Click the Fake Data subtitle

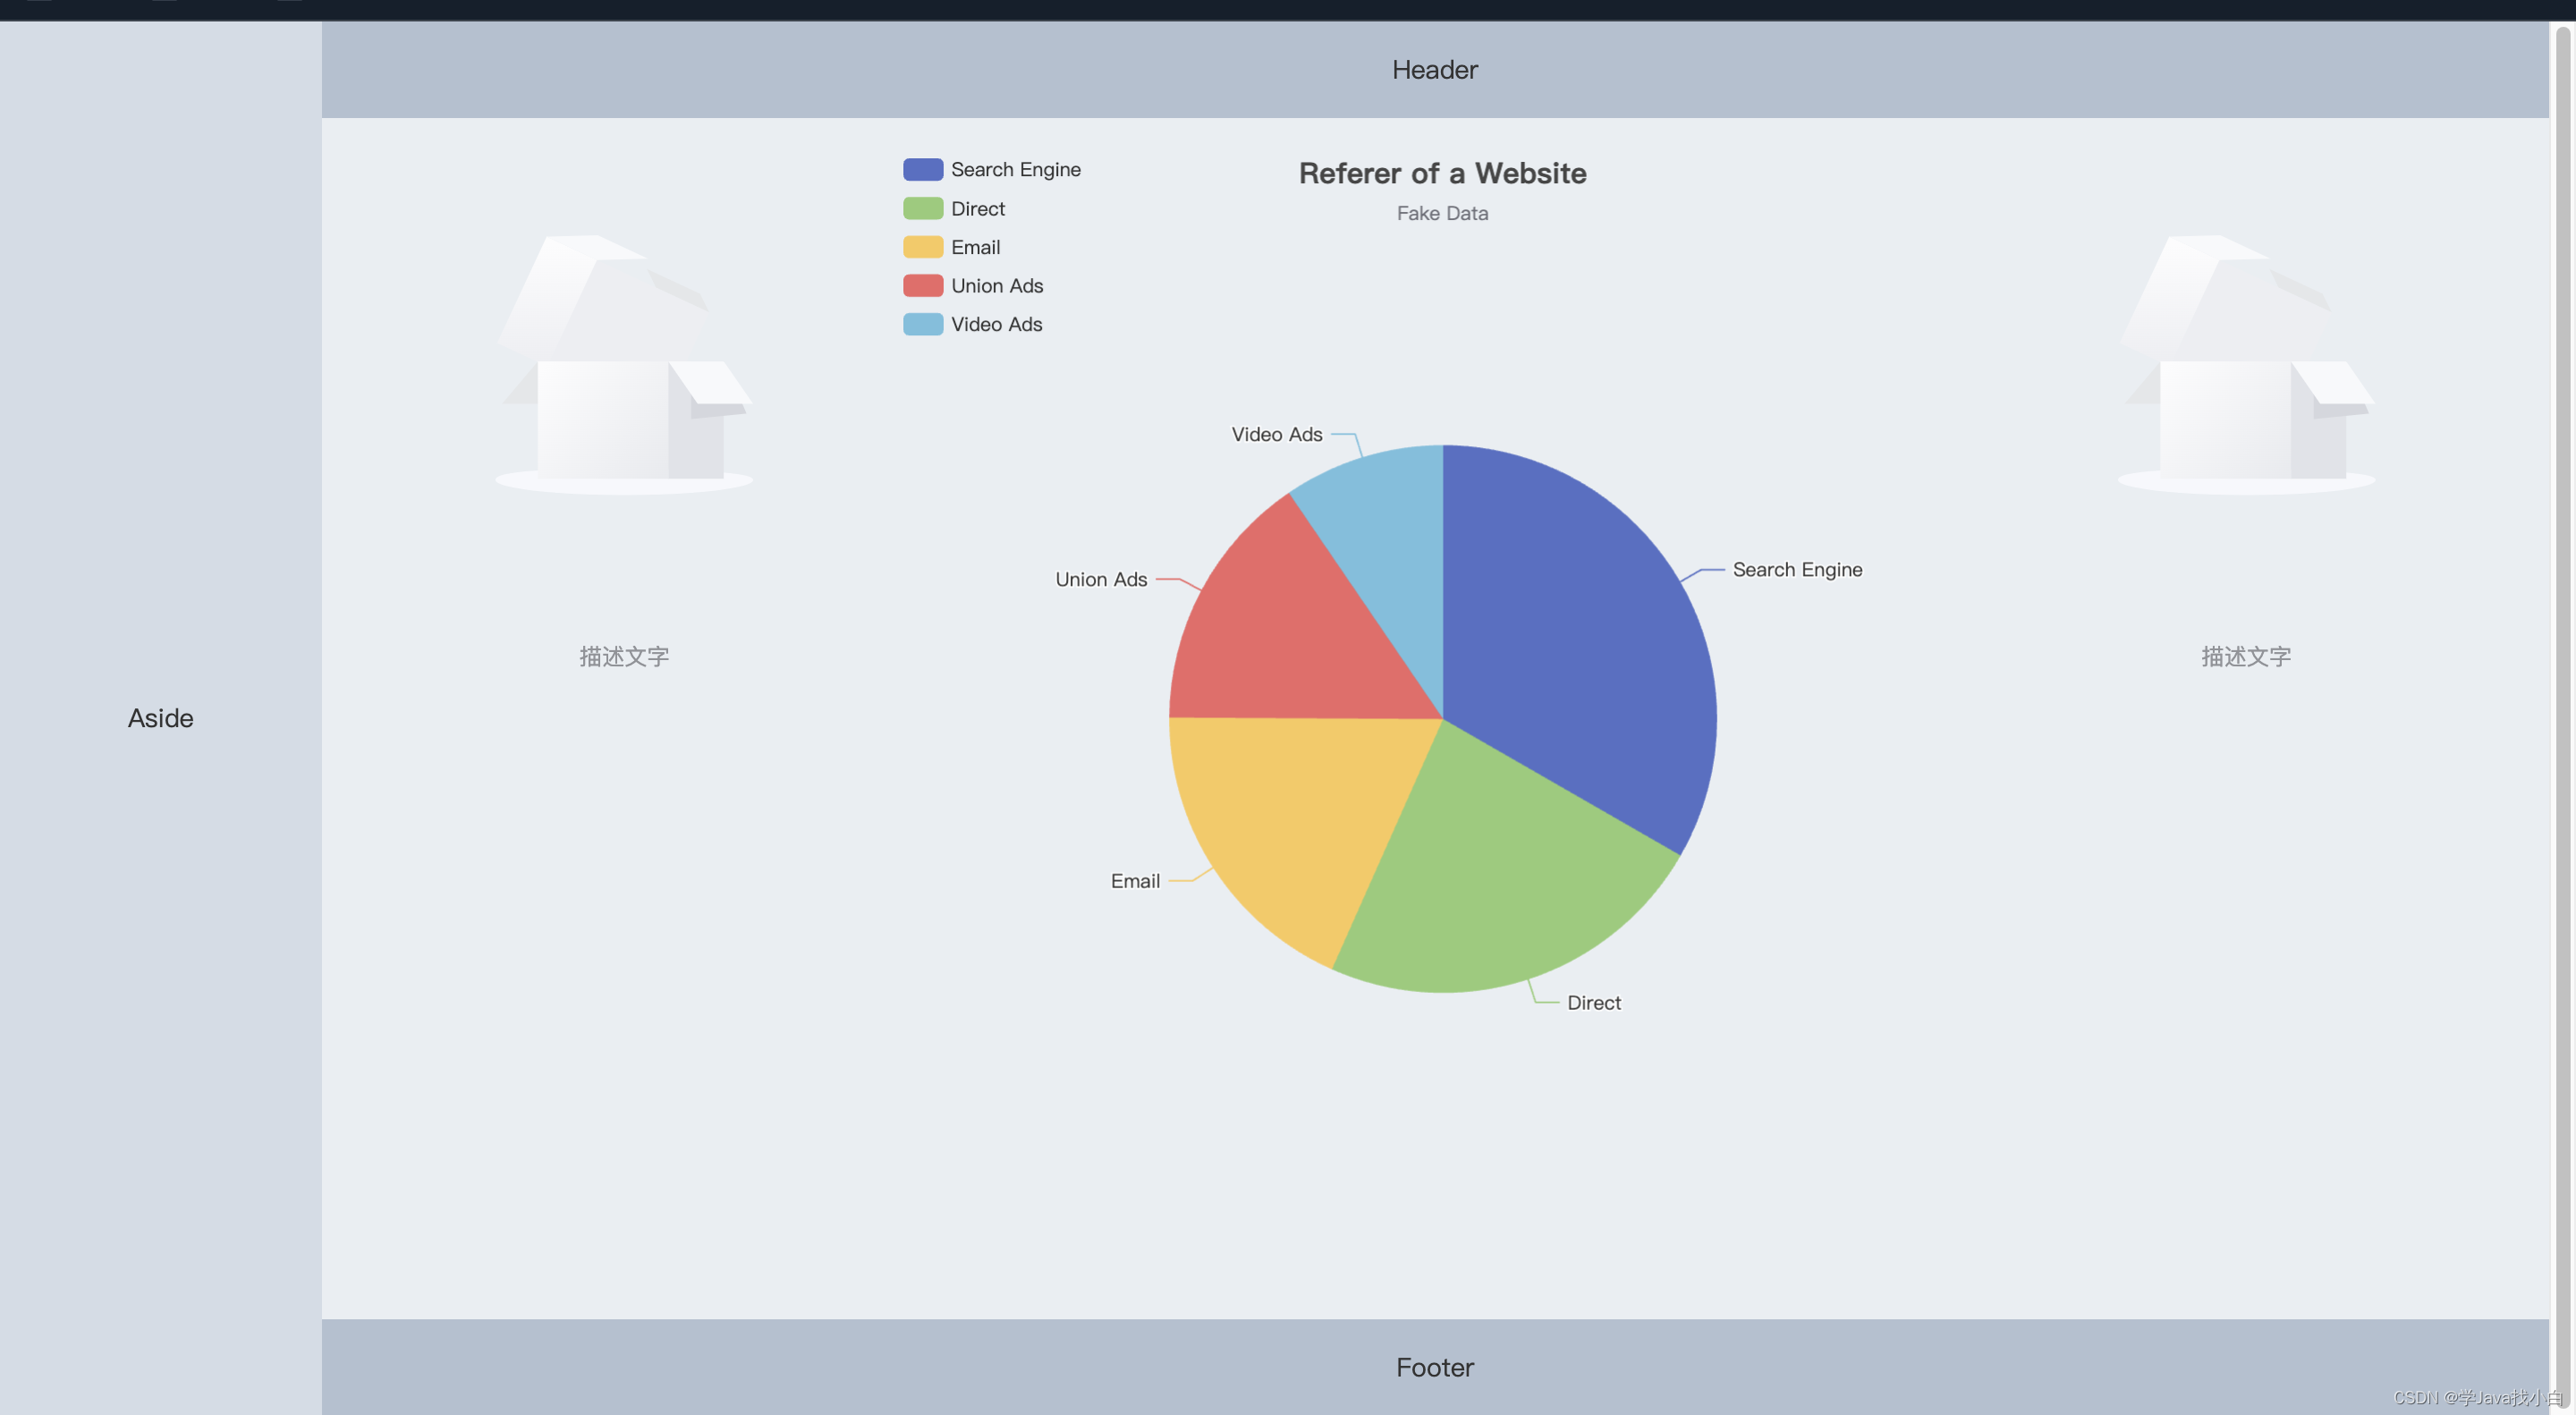[1442, 213]
